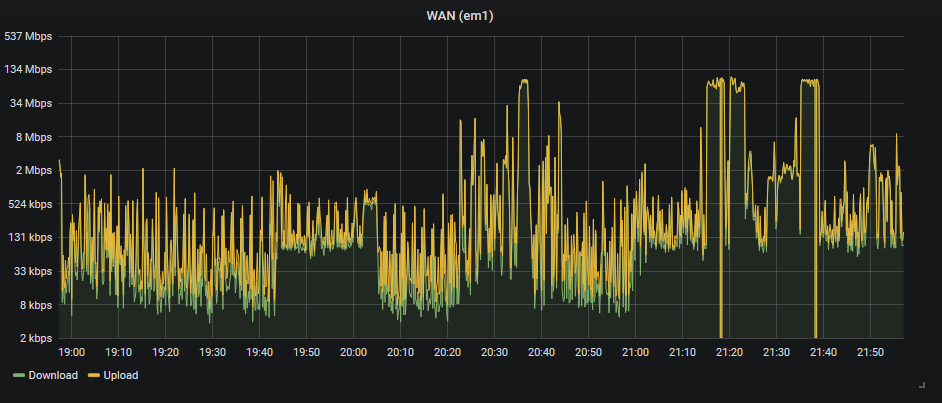Image resolution: width=942 pixels, height=403 pixels.
Task: Click the 19:20 time axis label
Action: [165, 353]
